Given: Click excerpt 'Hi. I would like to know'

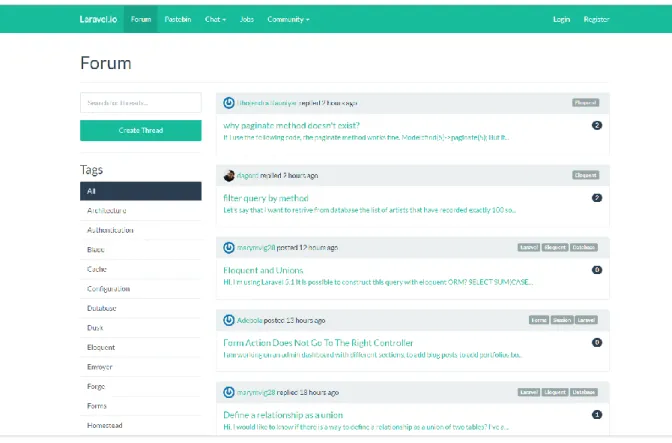Looking at the screenshot, I should click(366, 427).
